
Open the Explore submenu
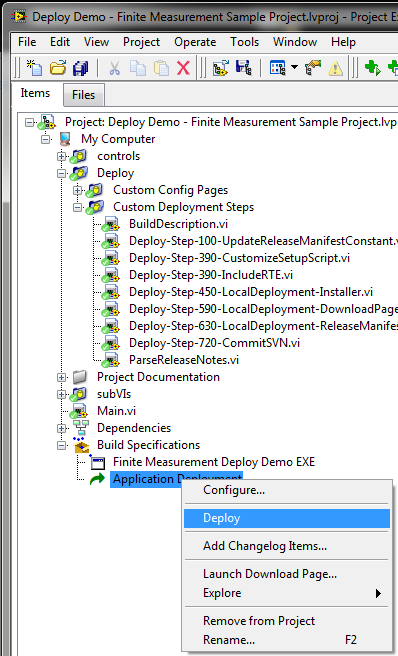(287, 593)
